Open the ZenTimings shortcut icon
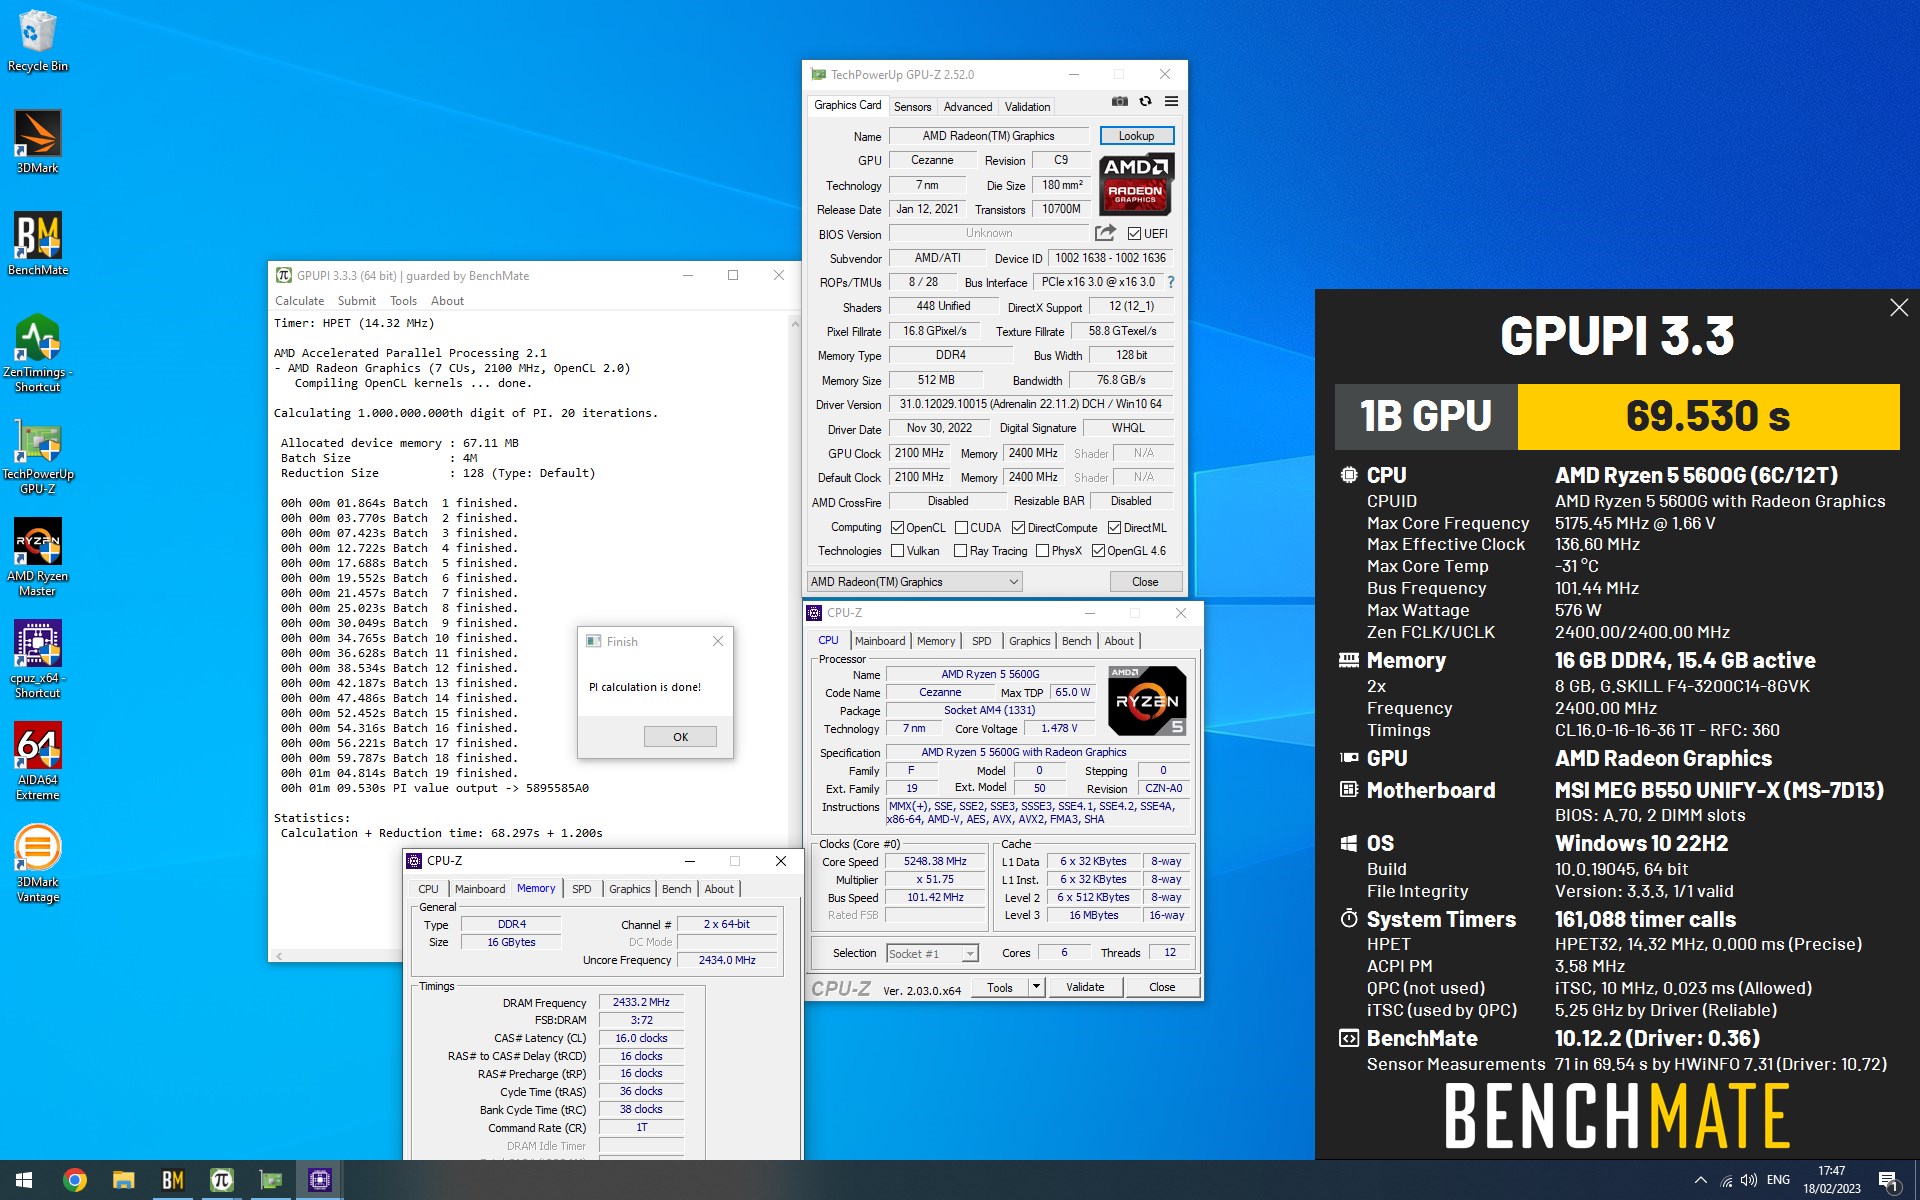This screenshot has height=1200, width=1920. pos(37,352)
